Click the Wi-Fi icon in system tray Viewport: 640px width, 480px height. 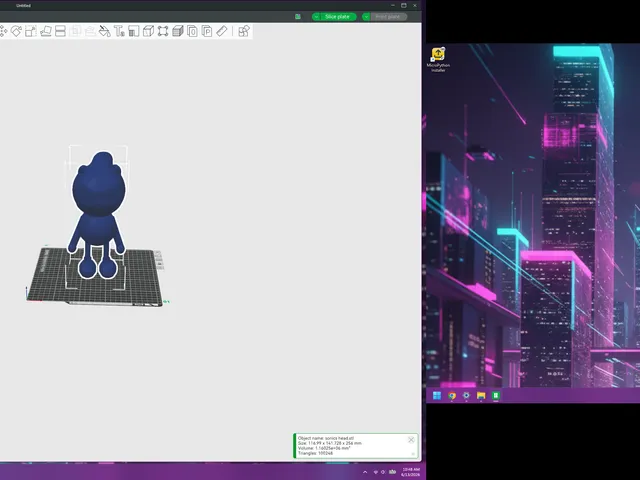click(x=376, y=472)
